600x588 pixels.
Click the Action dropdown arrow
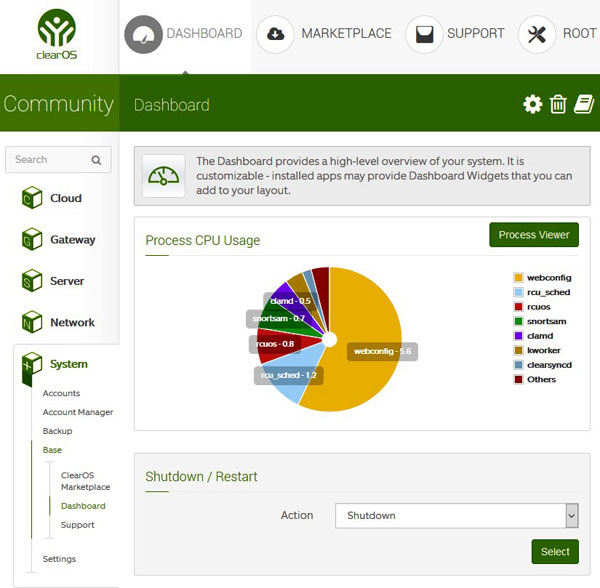click(572, 516)
